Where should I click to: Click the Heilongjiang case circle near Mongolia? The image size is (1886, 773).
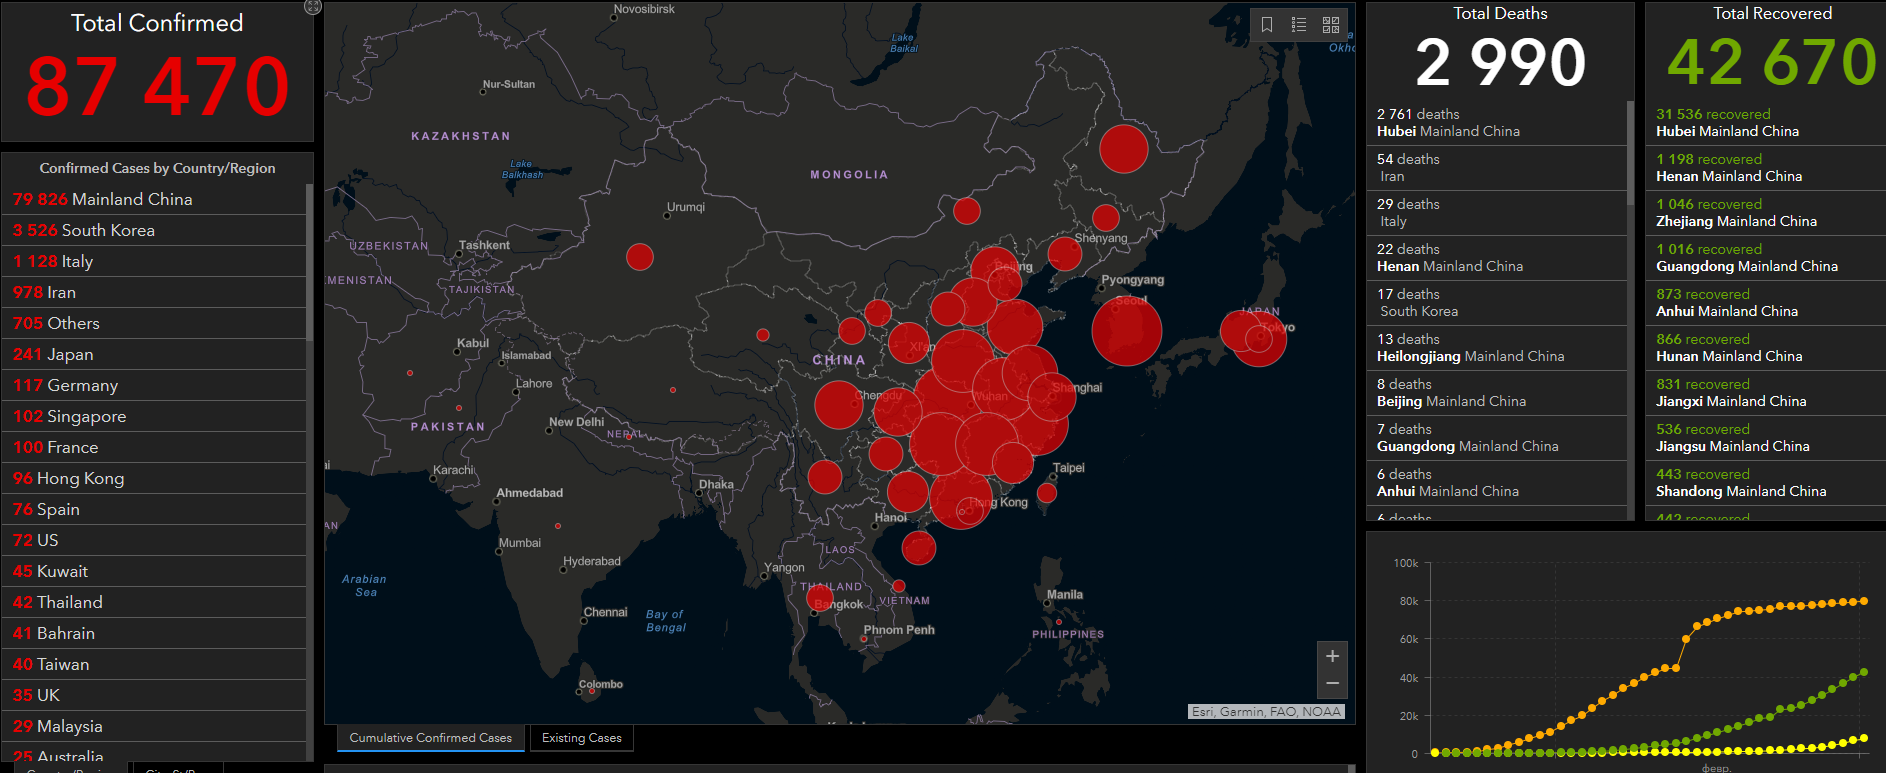click(1123, 149)
